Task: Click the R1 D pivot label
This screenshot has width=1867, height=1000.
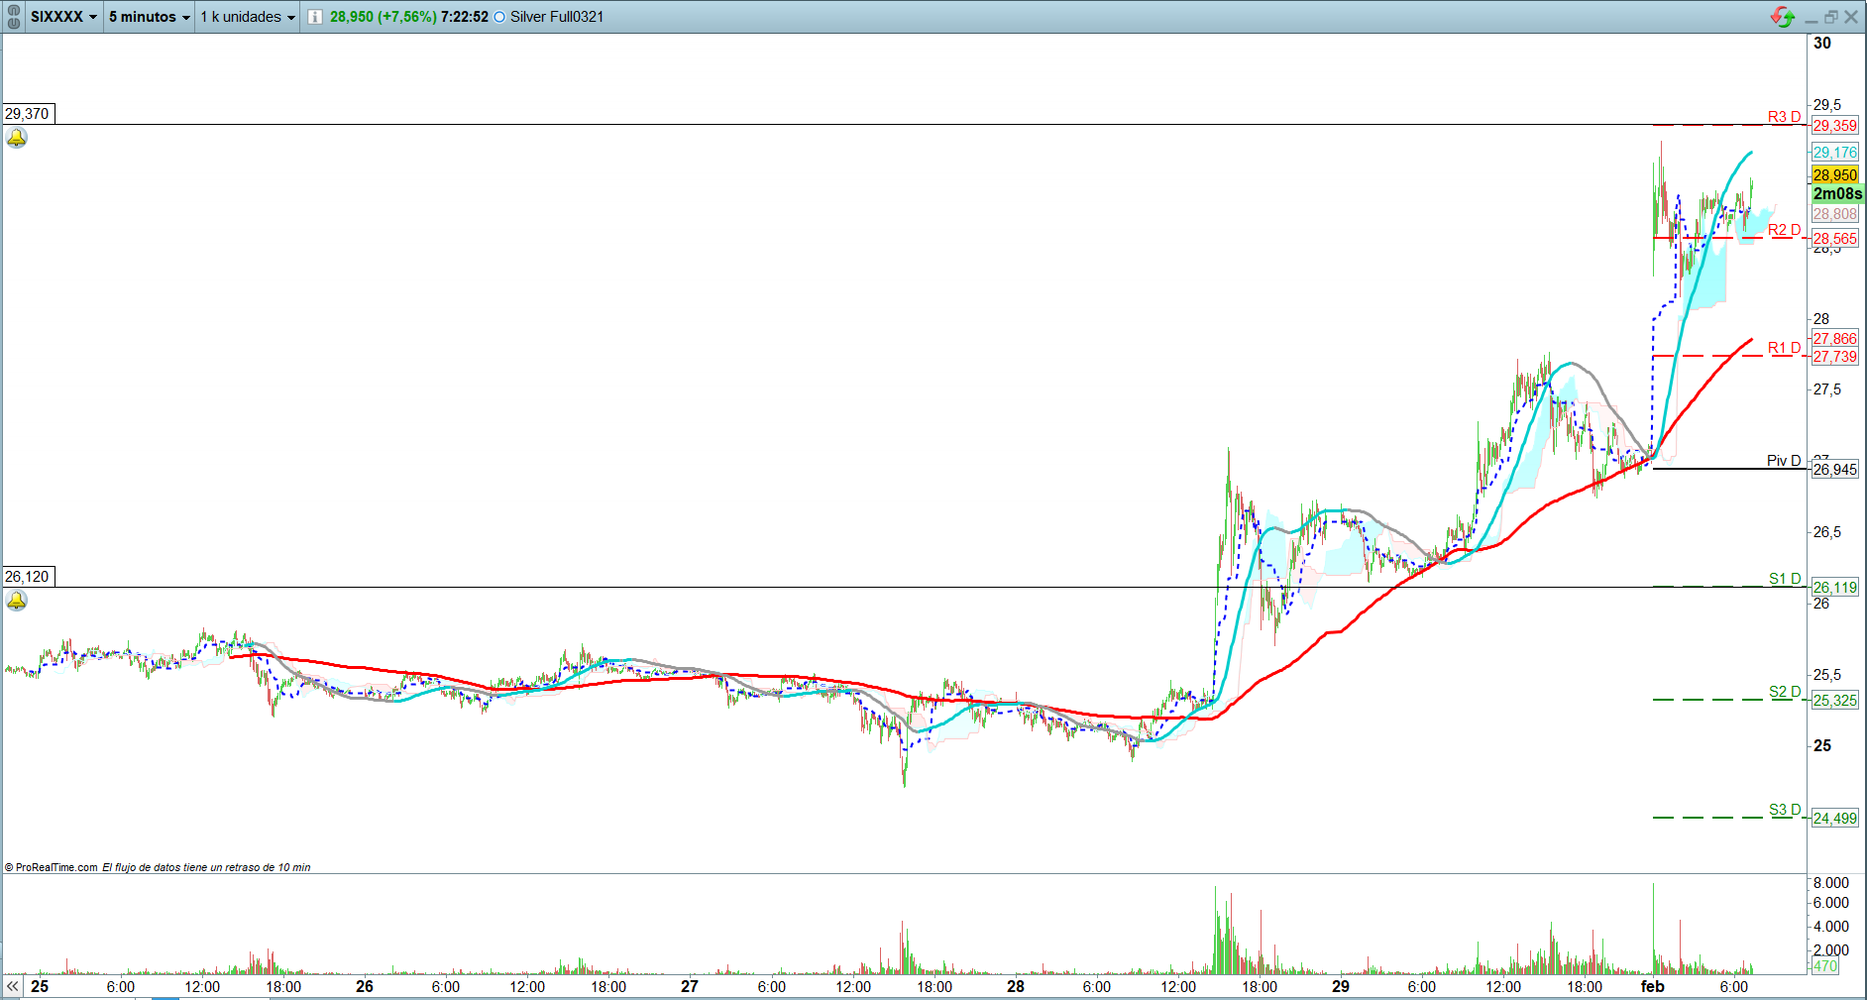Action: coord(1784,348)
